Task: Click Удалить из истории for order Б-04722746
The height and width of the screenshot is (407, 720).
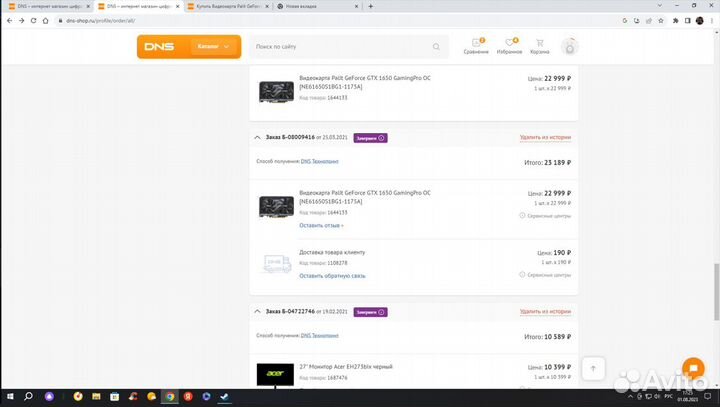Action: pyautogui.click(x=545, y=311)
